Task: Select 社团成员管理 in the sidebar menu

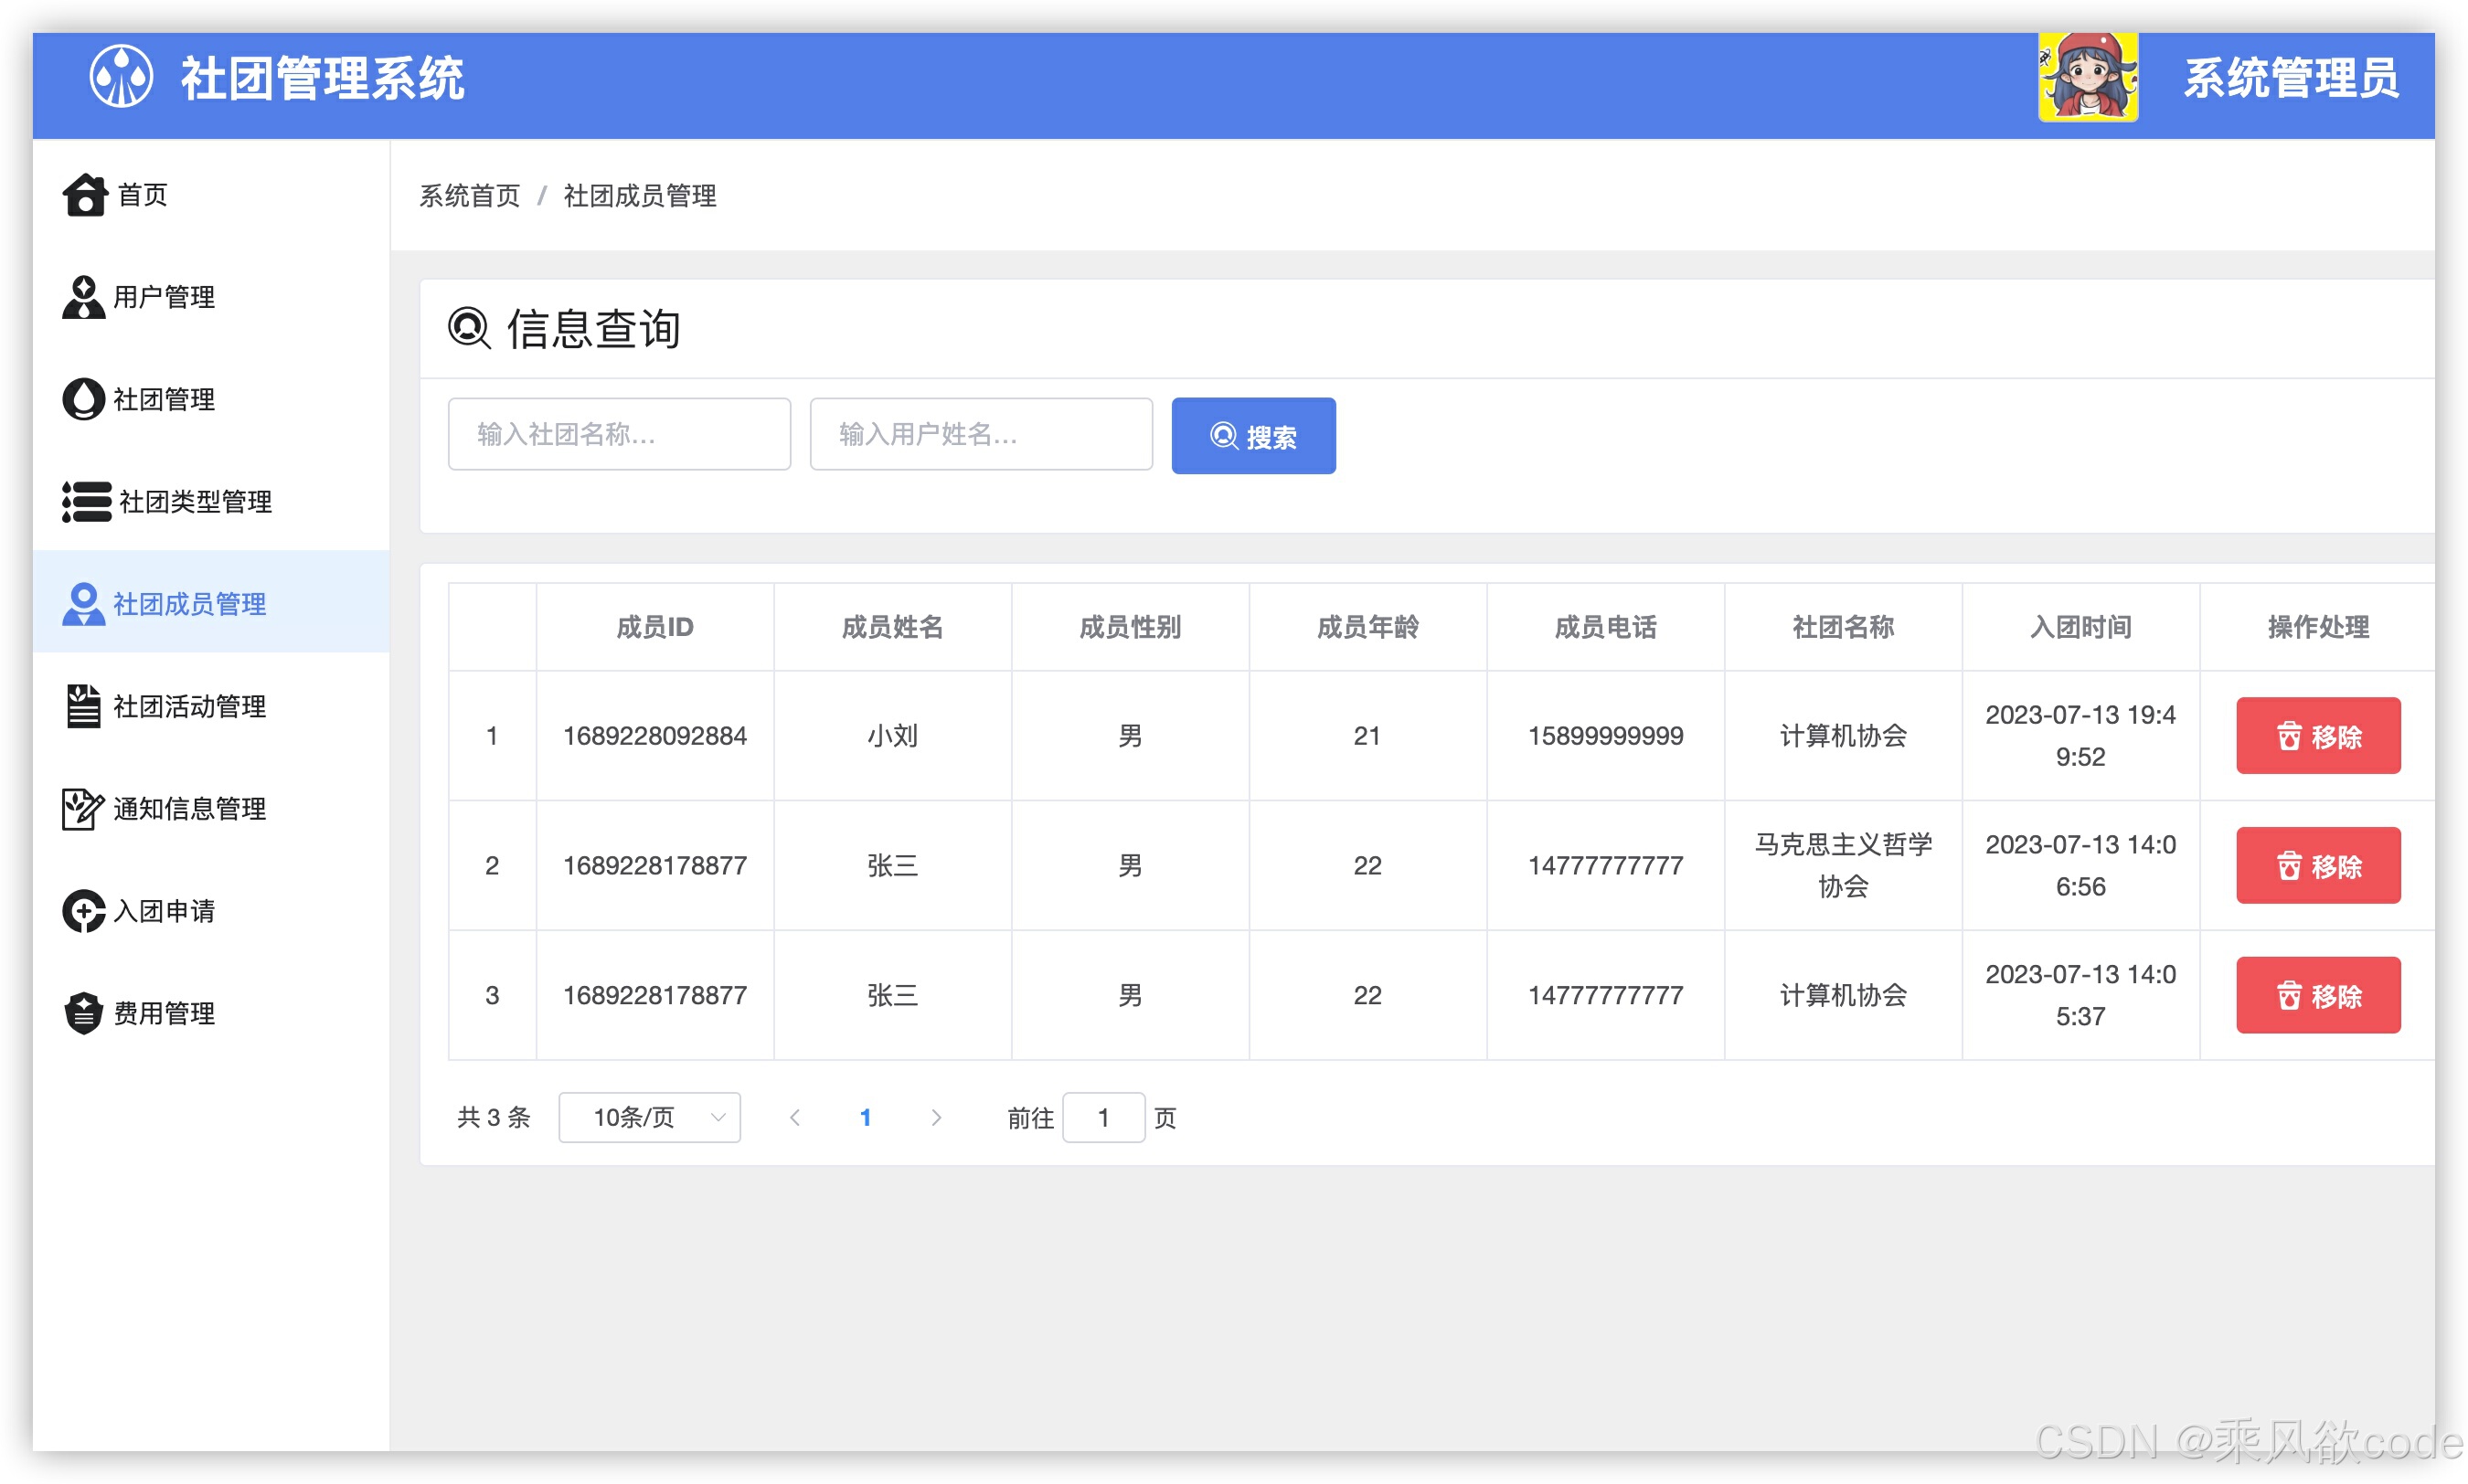Action: 188,604
